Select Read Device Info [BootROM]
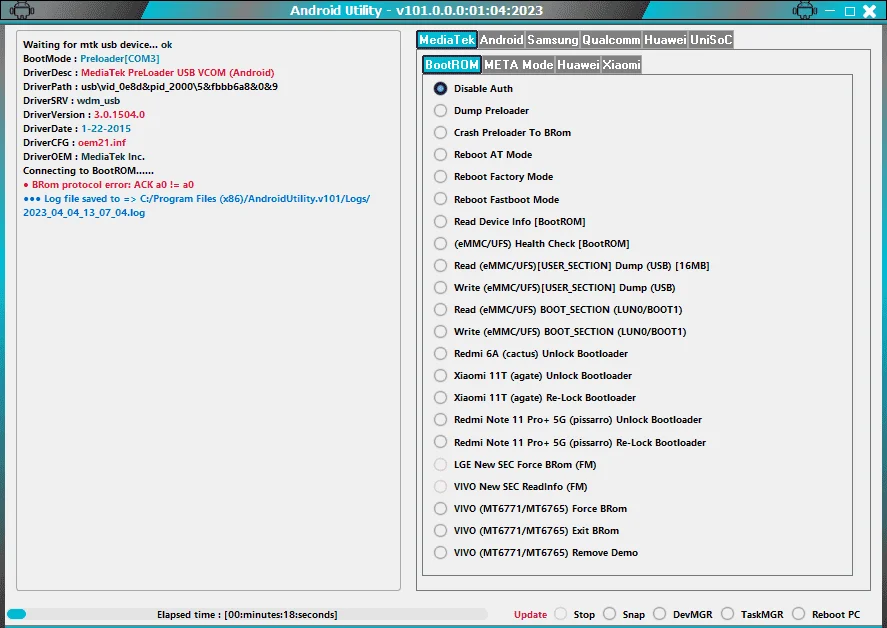This screenshot has width=887, height=628. point(440,222)
